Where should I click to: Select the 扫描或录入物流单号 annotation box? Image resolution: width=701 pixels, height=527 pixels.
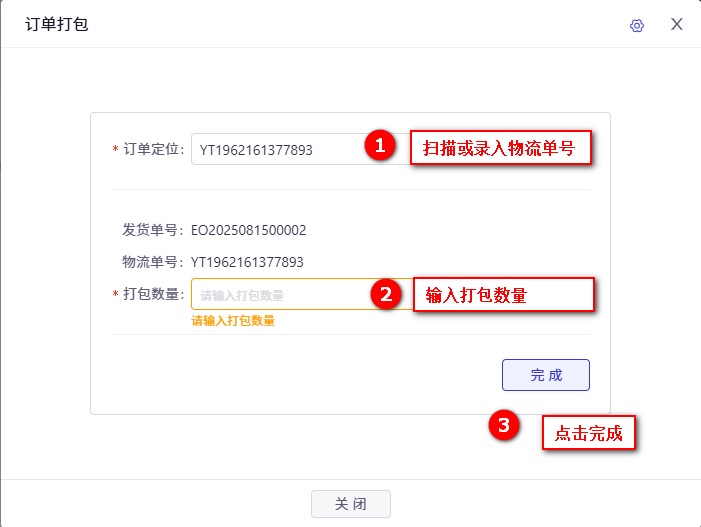[501, 148]
